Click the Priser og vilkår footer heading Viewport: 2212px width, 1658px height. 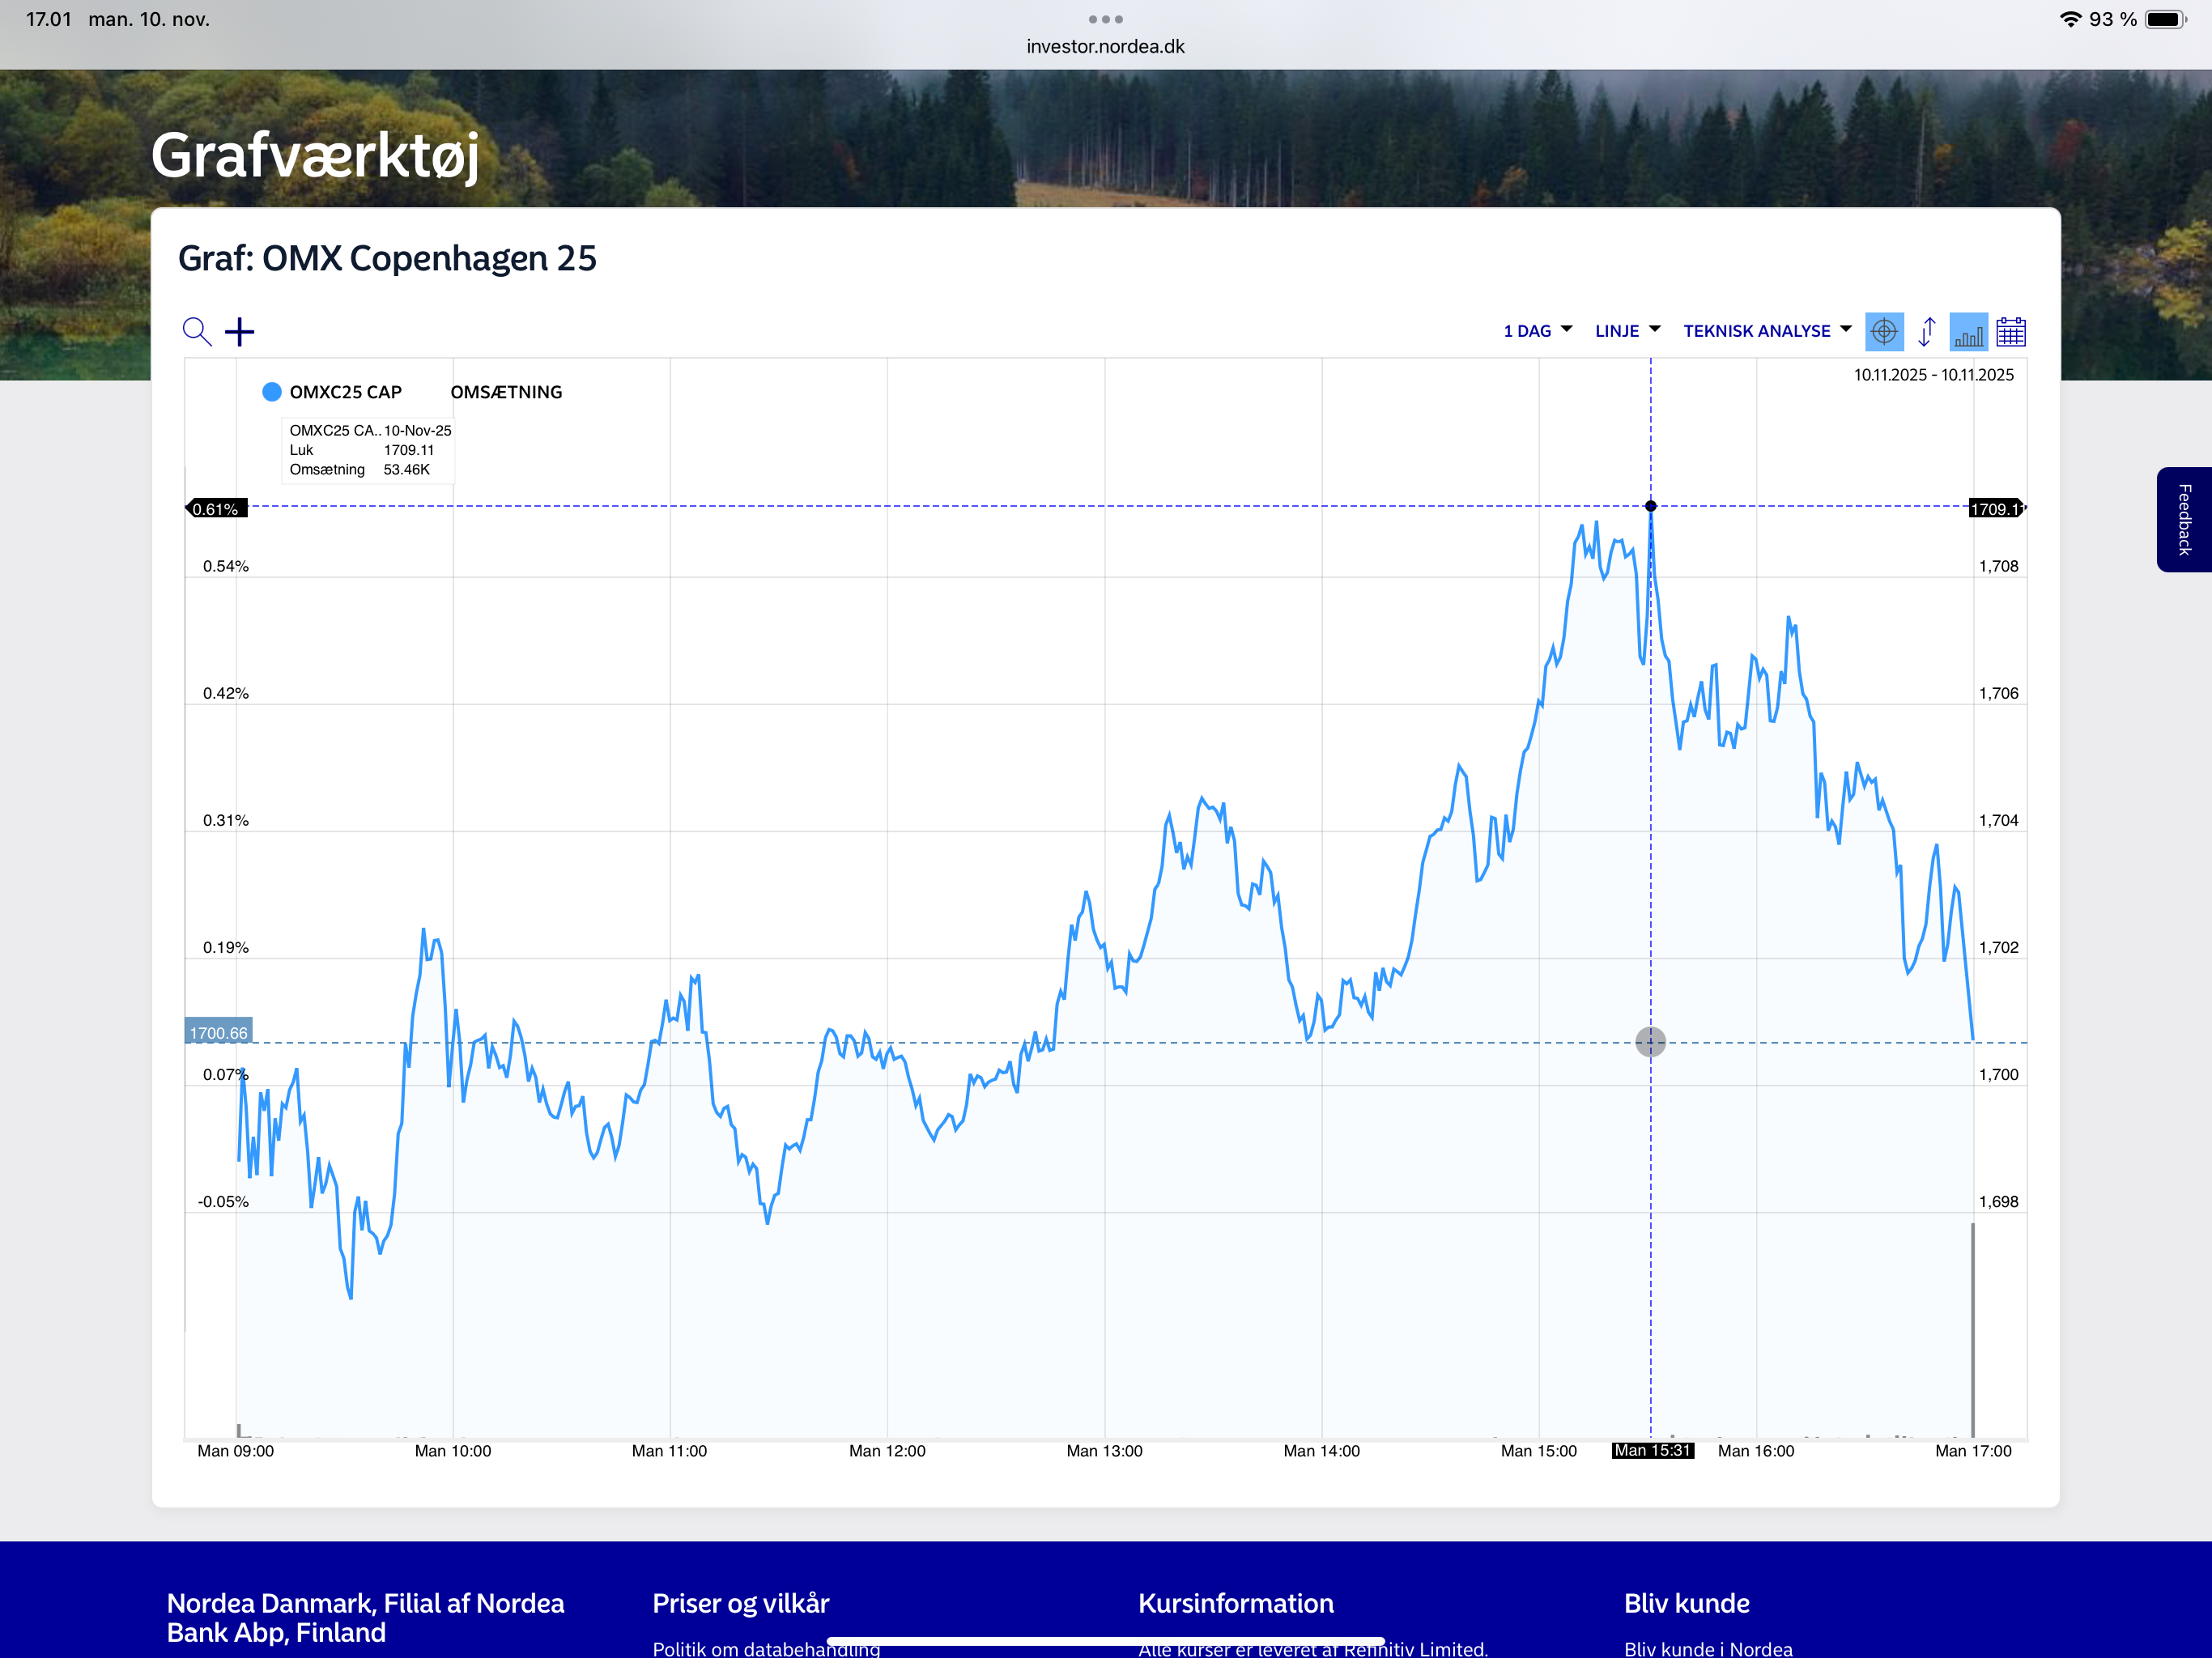pos(741,1603)
